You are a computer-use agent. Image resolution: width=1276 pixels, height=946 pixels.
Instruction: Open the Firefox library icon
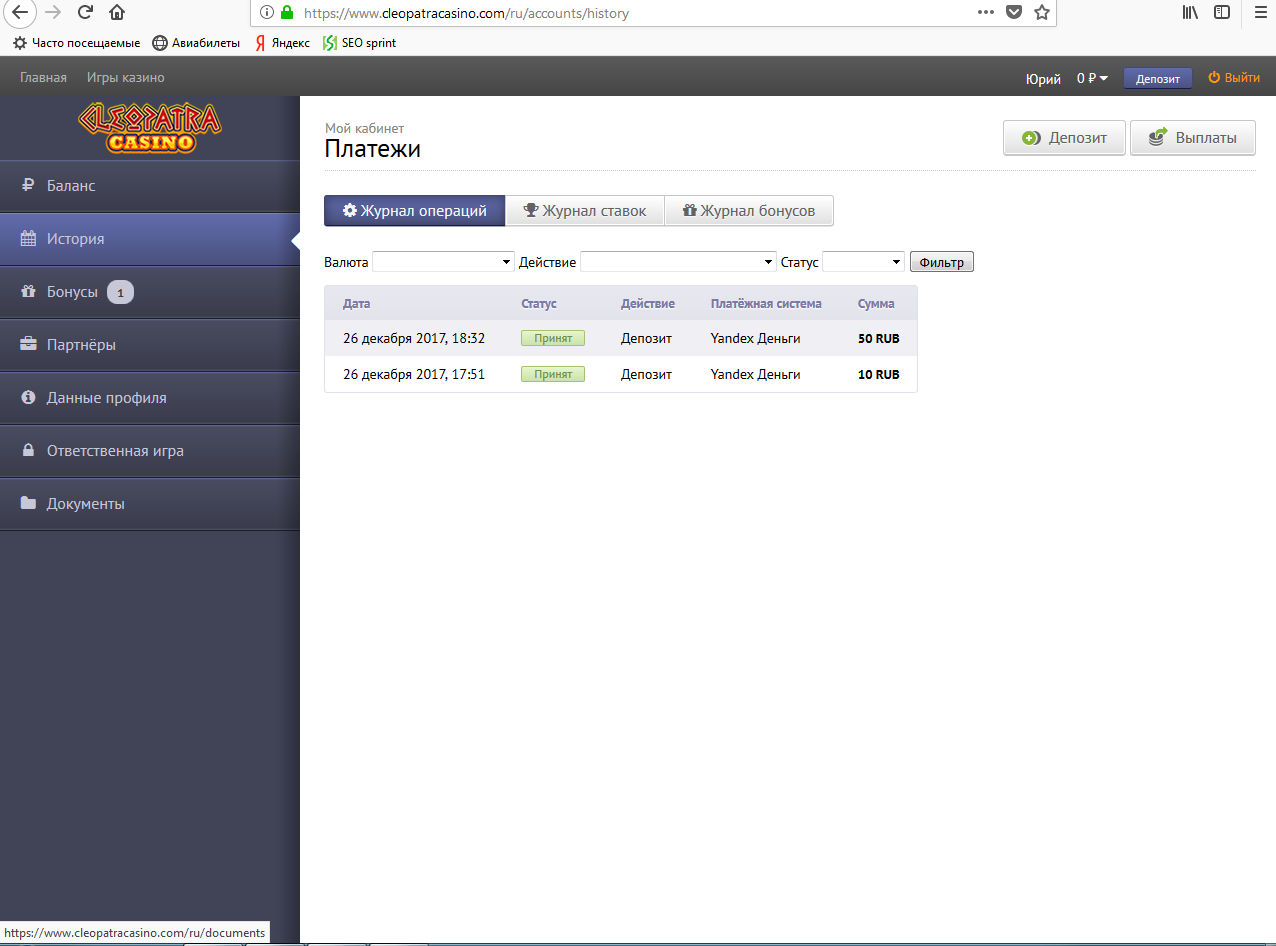[x=1190, y=13]
